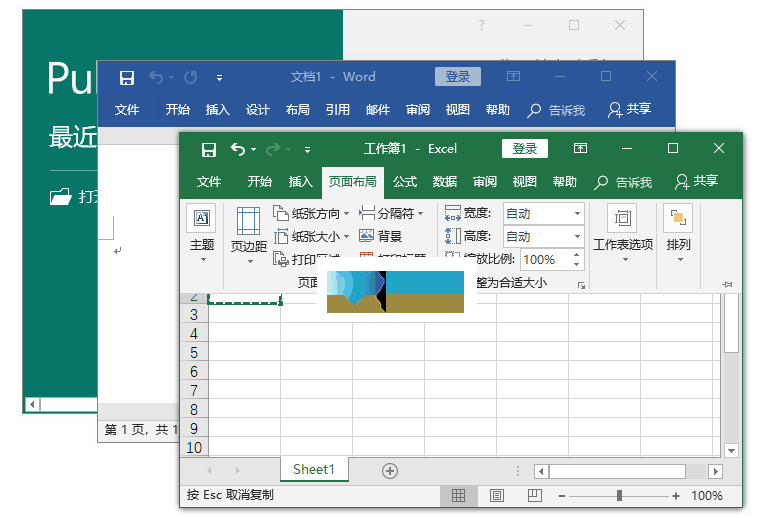Screen dimensions: 778x518
Task: Click Save icon in Word window
Action: click(127, 78)
